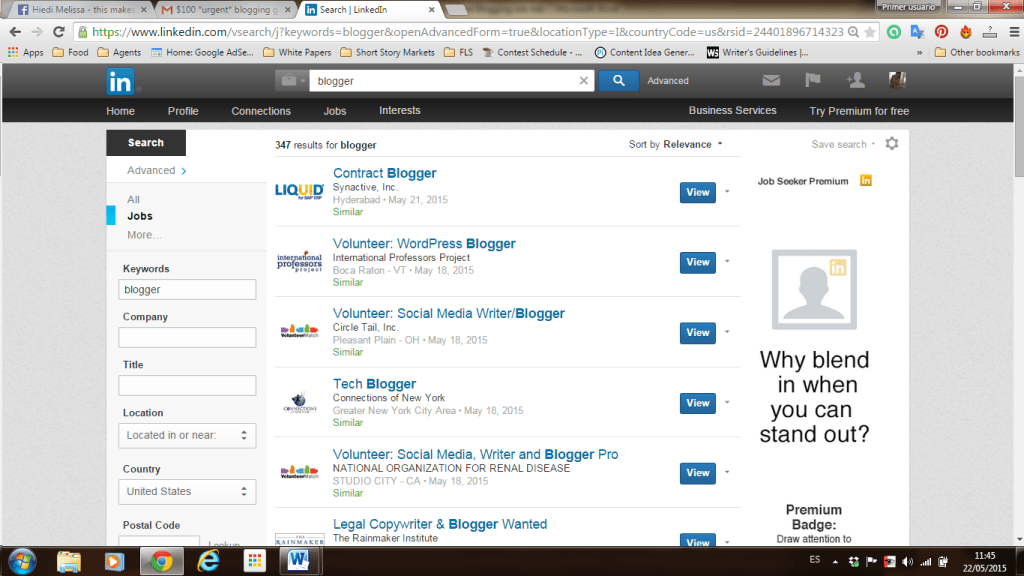Open the Legal Copywriter & Blogger Wanted link
This screenshot has height=576, width=1024.
click(440, 524)
